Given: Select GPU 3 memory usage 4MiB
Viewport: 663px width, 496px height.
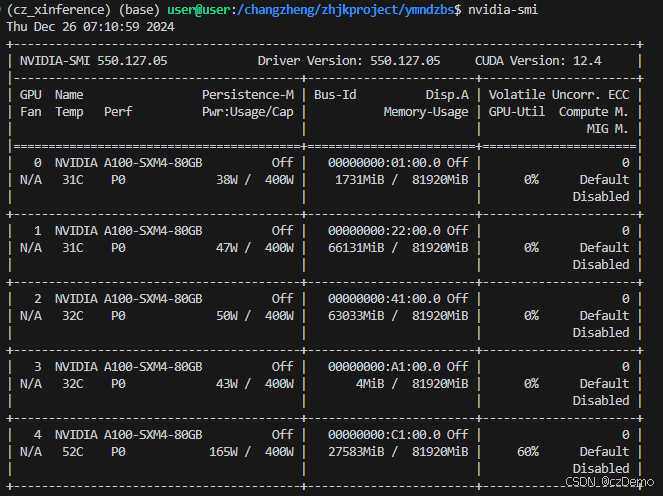Looking at the screenshot, I should click(370, 384).
